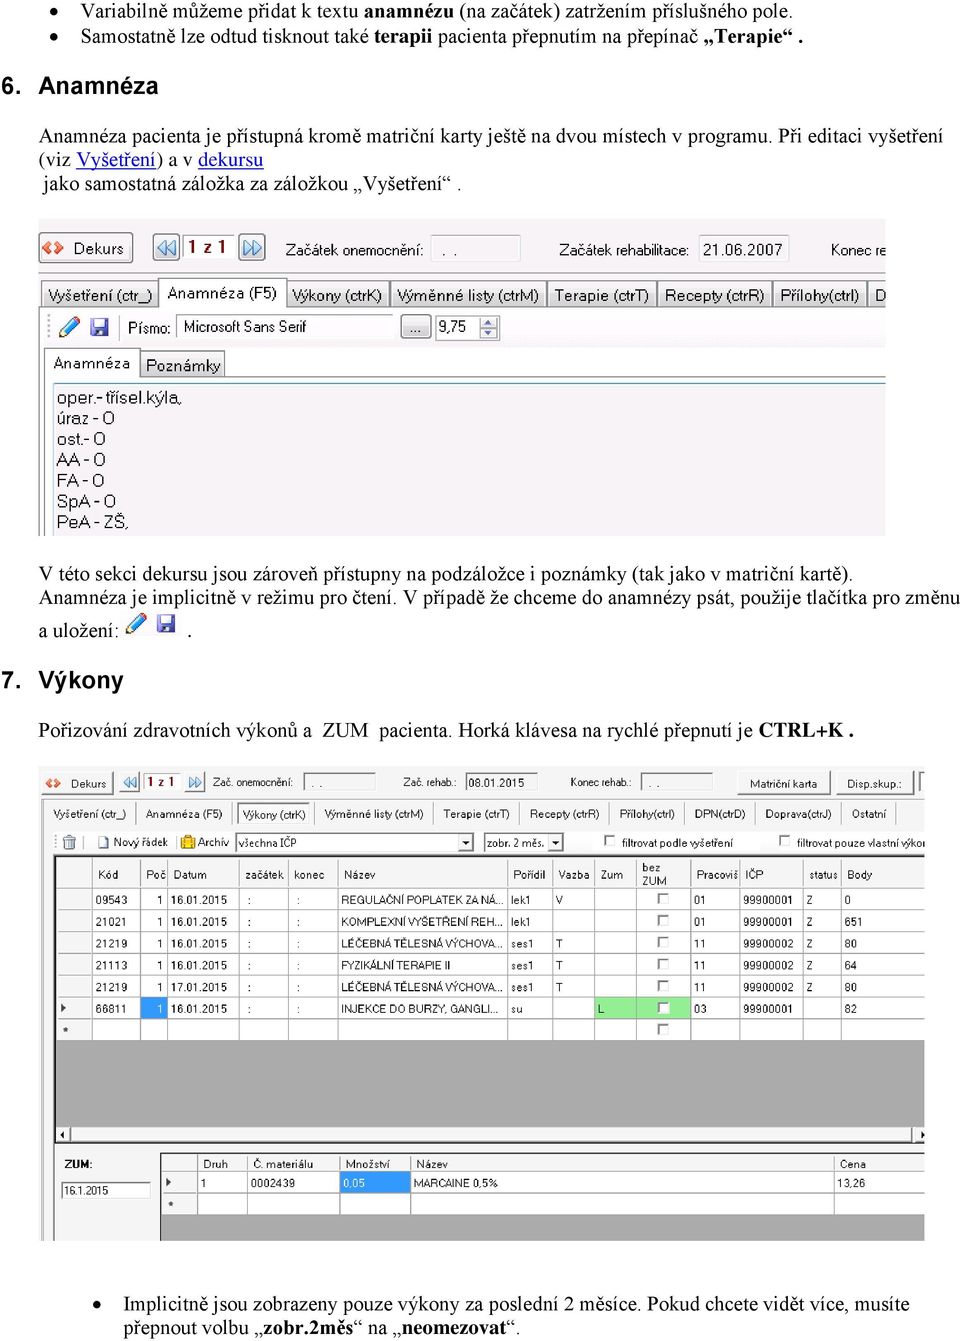Click the 'Kód' column header

117,874
